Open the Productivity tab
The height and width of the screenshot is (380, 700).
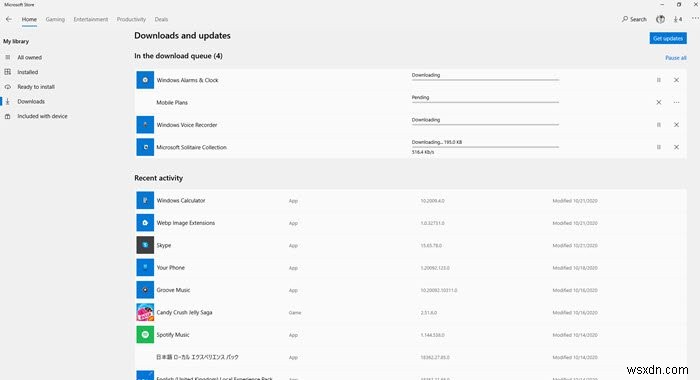(x=131, y=19)
